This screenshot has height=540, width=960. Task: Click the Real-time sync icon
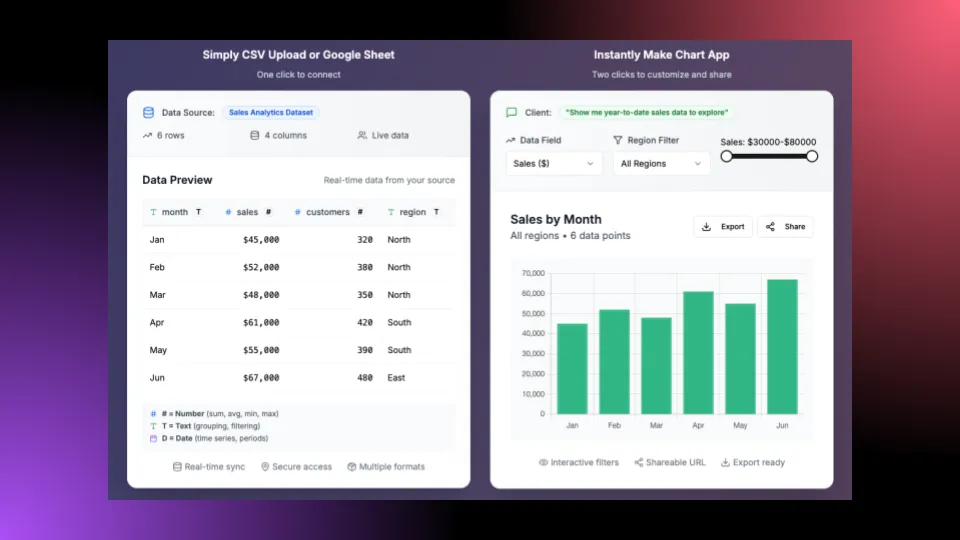(x=177, y=467)
